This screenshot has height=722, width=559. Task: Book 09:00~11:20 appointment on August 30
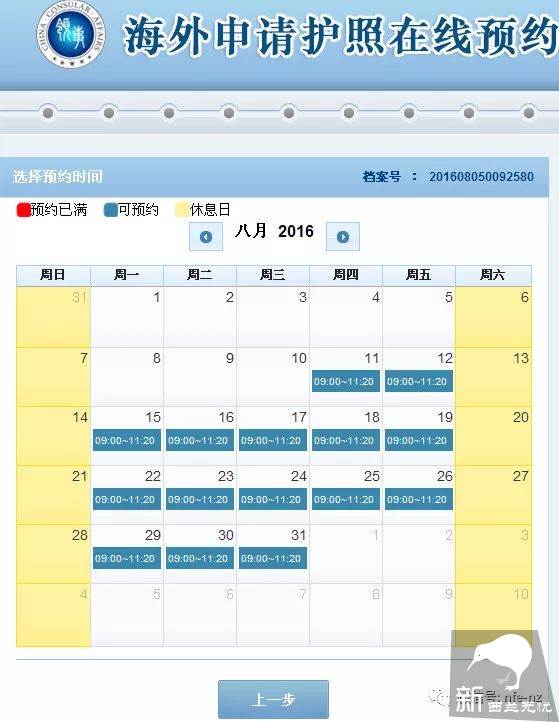pyautogui.click(x=199, y=558)
